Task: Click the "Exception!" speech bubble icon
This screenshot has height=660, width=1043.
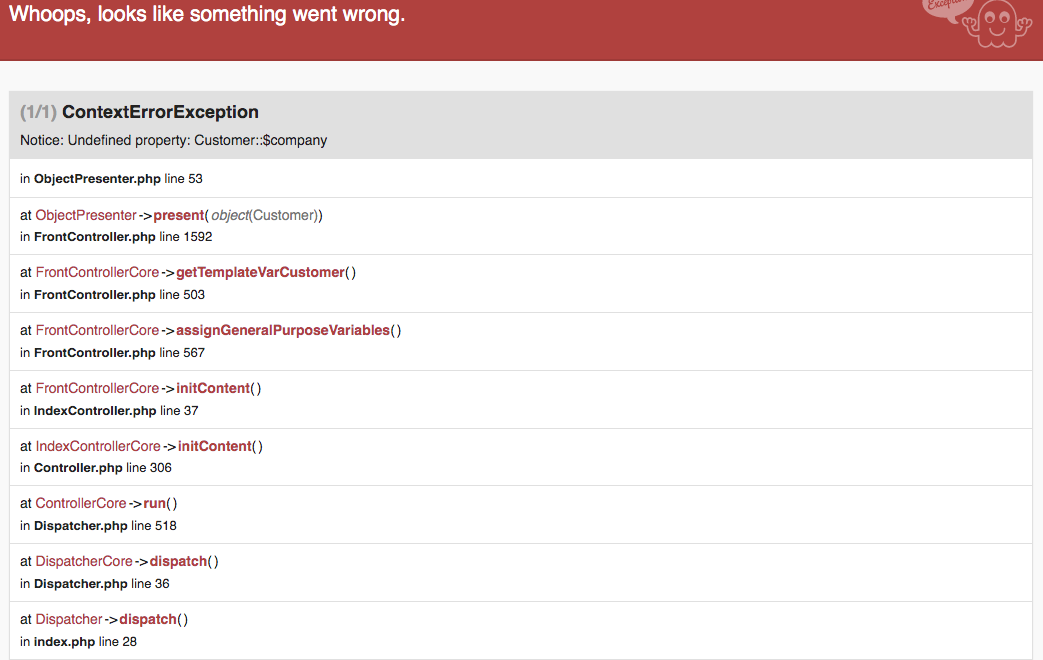Action: click(x=945, y=12)
